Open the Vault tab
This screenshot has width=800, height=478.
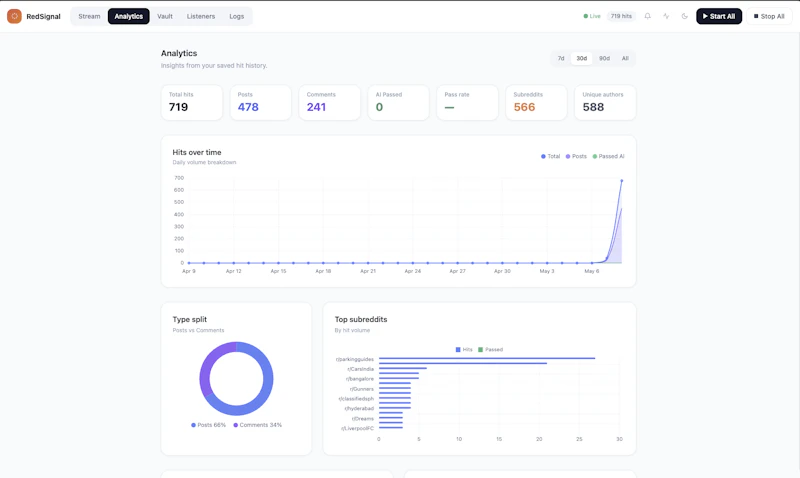(x=165, y=16)
